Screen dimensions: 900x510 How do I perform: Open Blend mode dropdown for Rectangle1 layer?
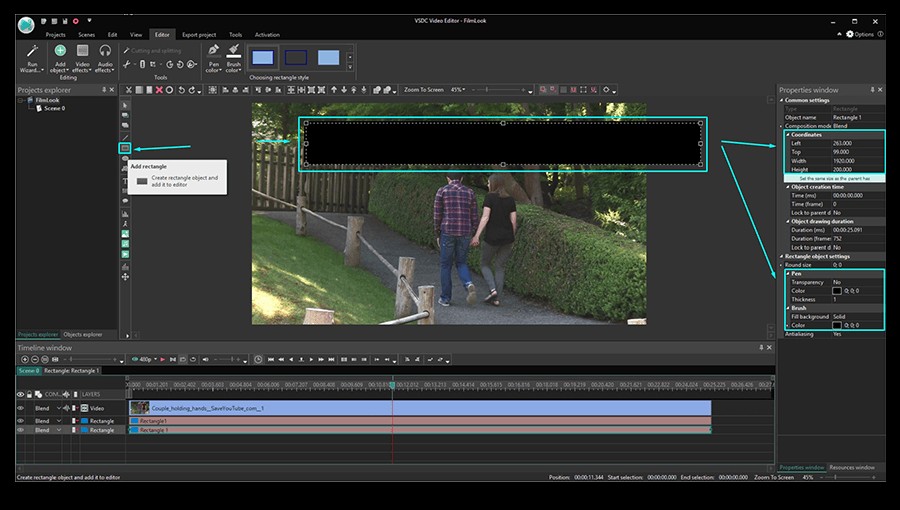coord(59,421)
